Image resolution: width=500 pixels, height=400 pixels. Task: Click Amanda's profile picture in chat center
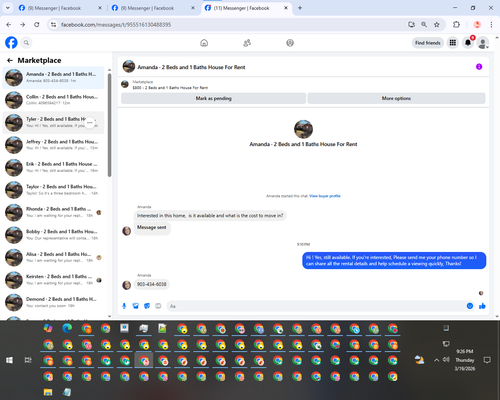pos(303,129)
